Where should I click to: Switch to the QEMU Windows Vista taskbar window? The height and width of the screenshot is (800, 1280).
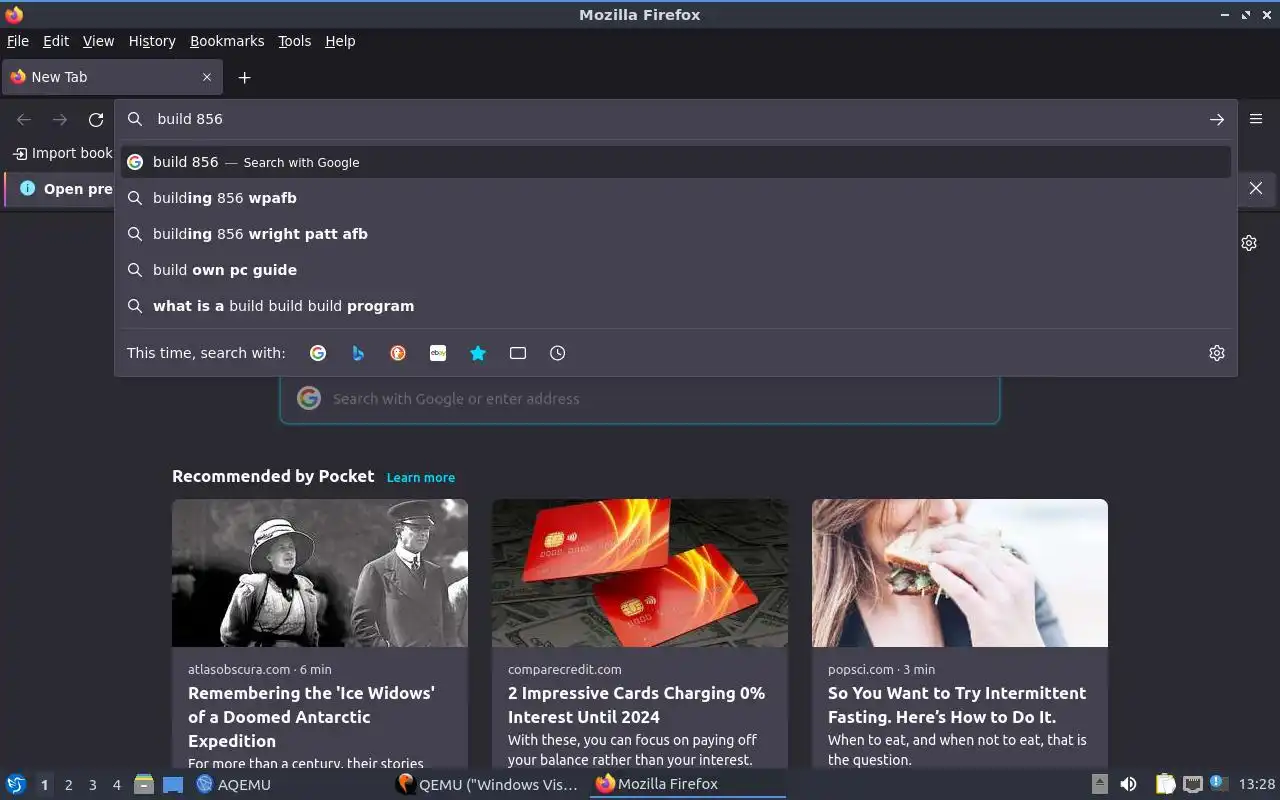click(x=488, y=784)
